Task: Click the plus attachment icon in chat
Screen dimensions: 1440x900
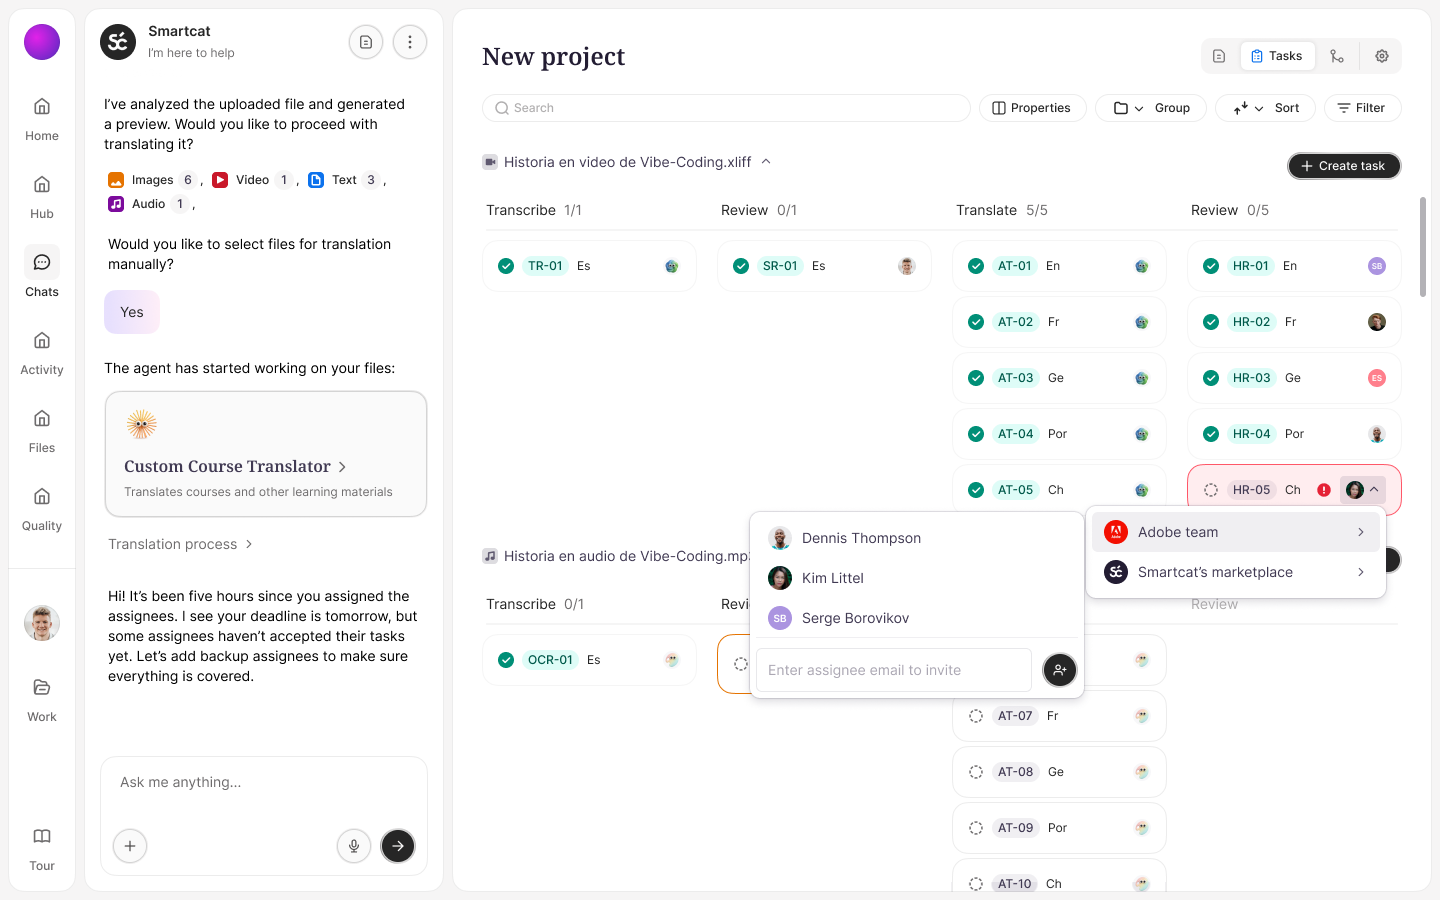Action: (x=130, y=846)
